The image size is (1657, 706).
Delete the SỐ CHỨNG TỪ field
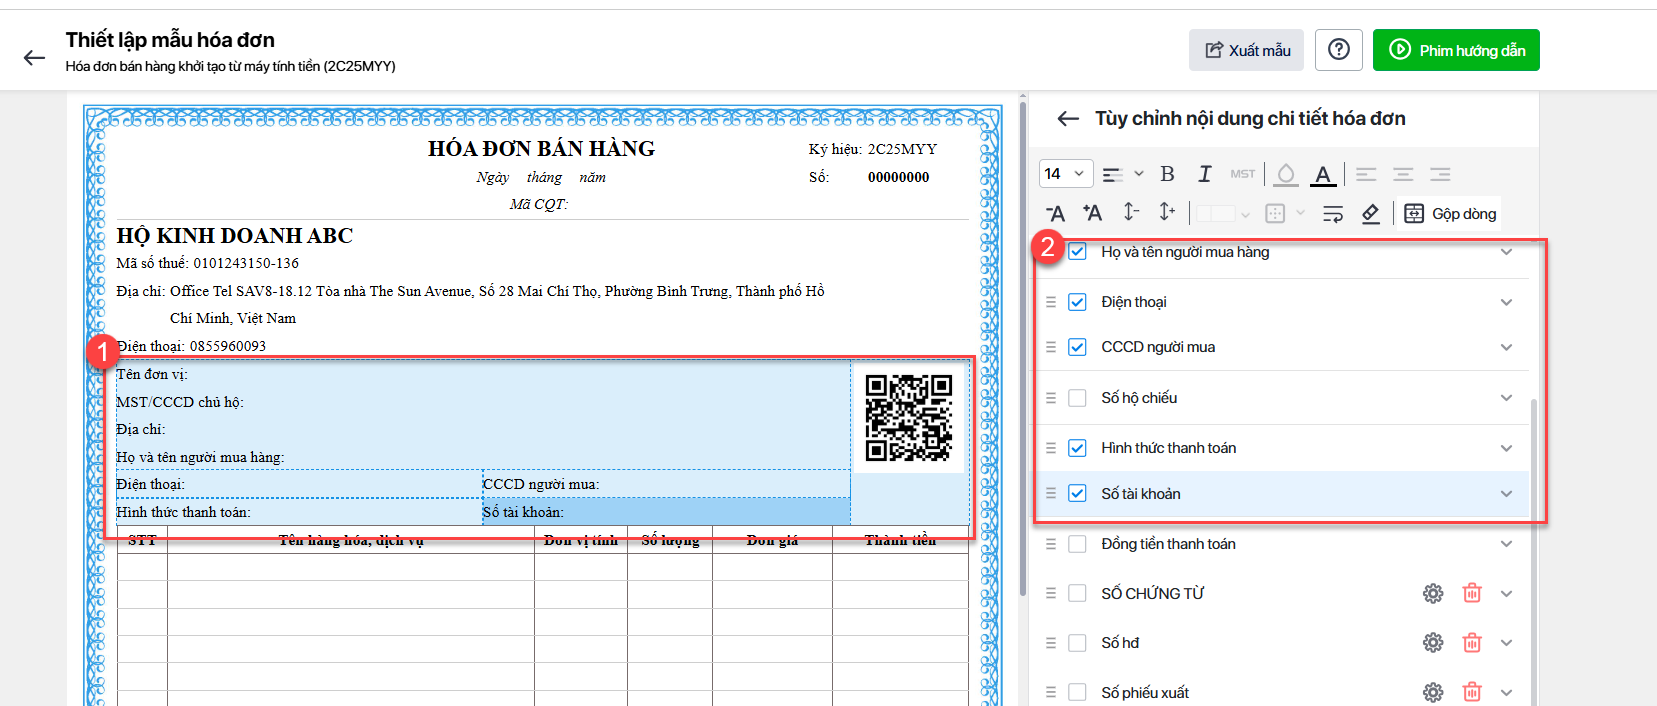(x=1472, y=593)
